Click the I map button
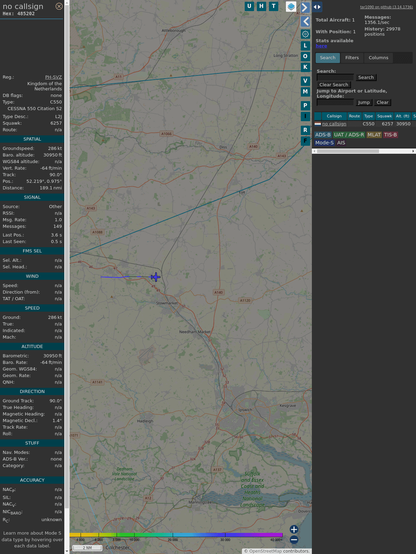Viewport: 416px width, 554px height. coord(305,116)
